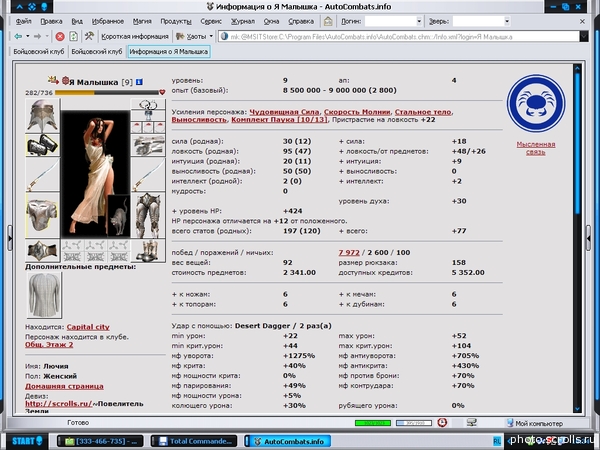Open the back button history dropdown
Viewport: 600px width, 450px height.
(28, 36)
